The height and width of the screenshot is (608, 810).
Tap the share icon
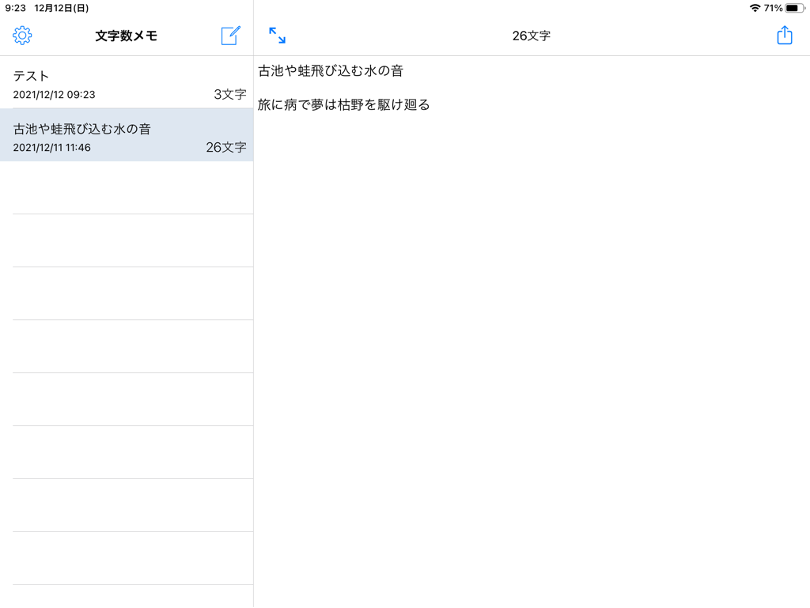(784, 36)
